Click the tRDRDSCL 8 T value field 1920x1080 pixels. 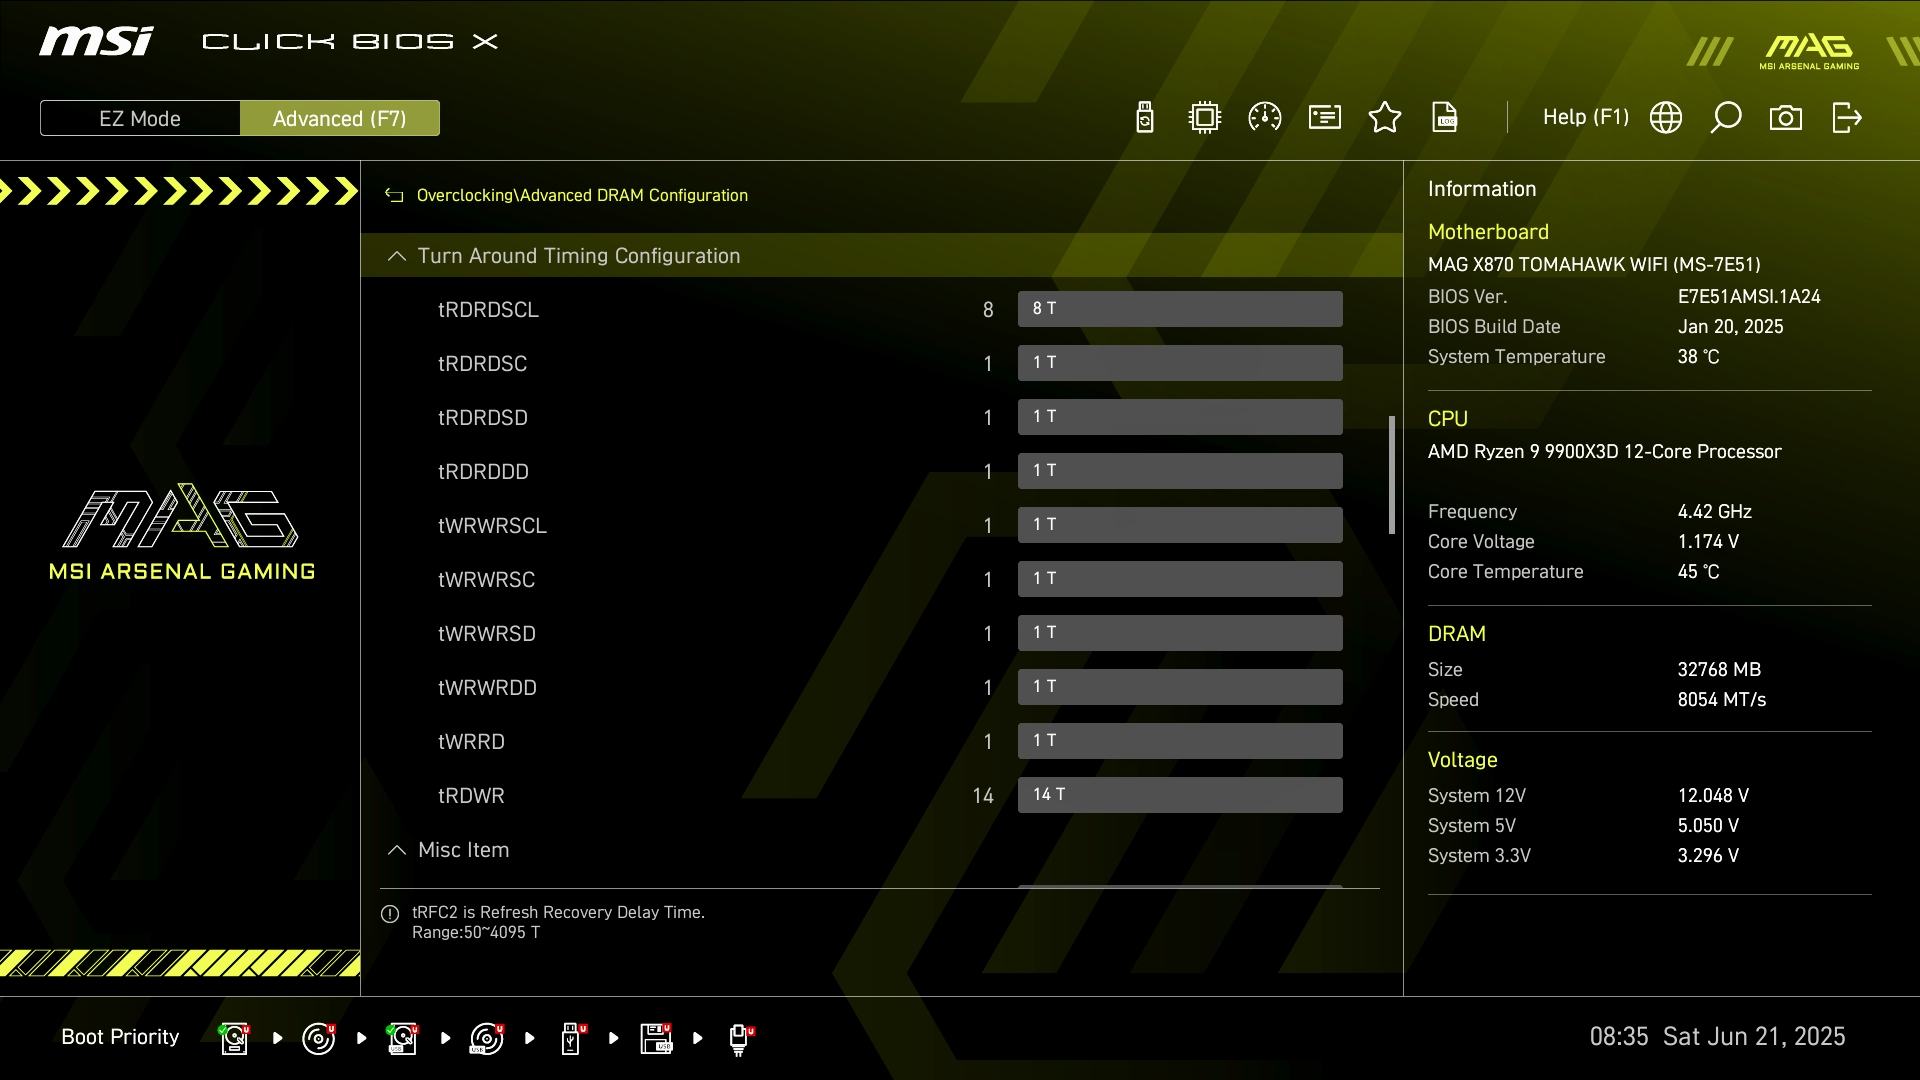tap(1180, 309)
